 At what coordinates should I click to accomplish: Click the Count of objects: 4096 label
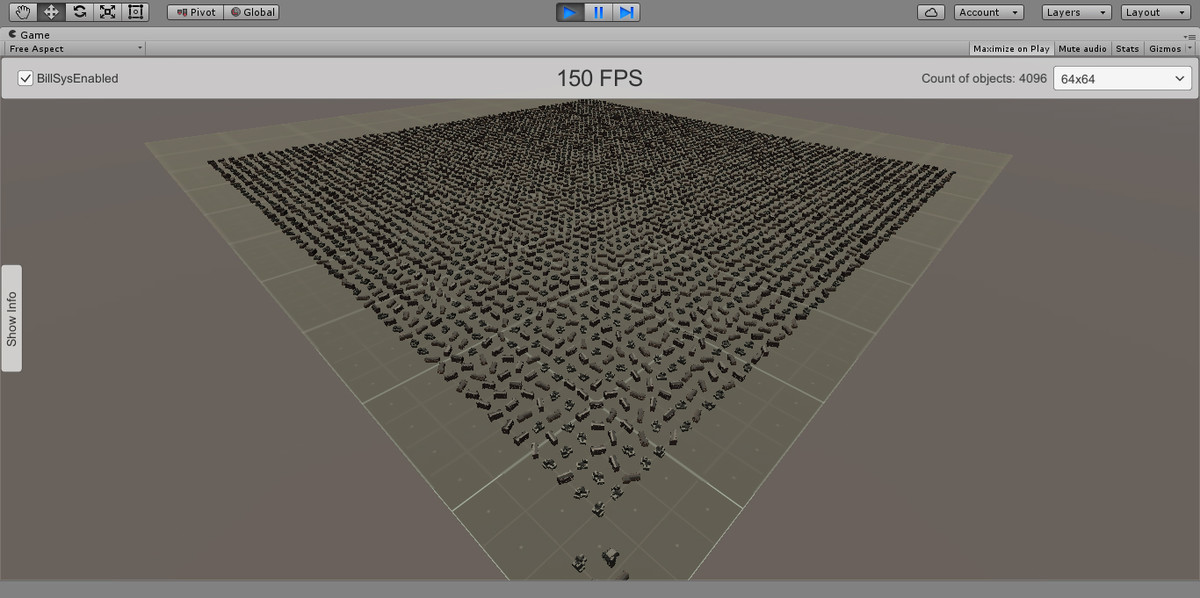pyautogui.click(x=984, y=78)
